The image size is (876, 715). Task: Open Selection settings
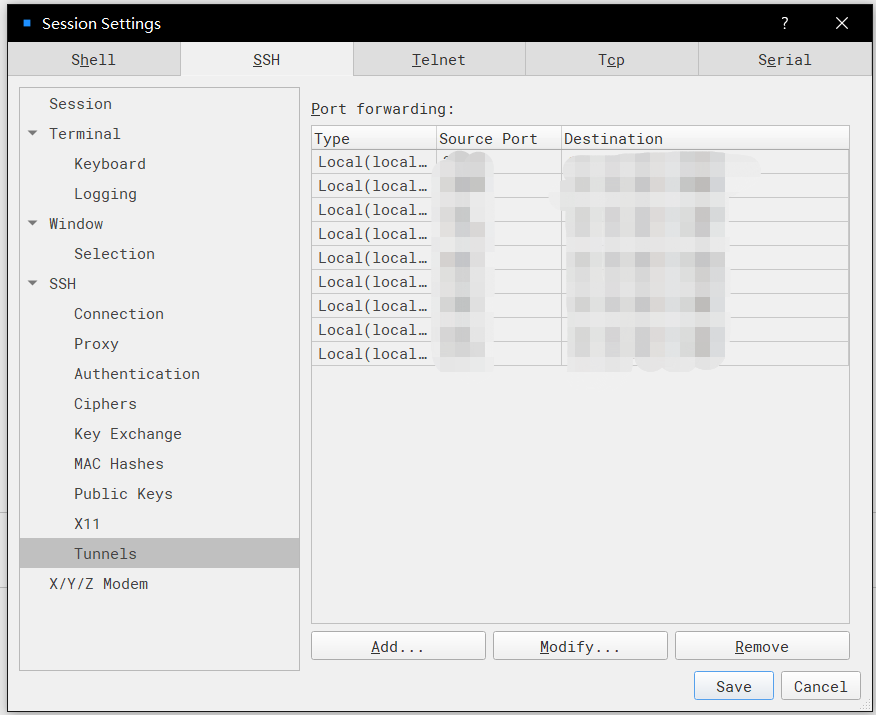click(115, 254)
